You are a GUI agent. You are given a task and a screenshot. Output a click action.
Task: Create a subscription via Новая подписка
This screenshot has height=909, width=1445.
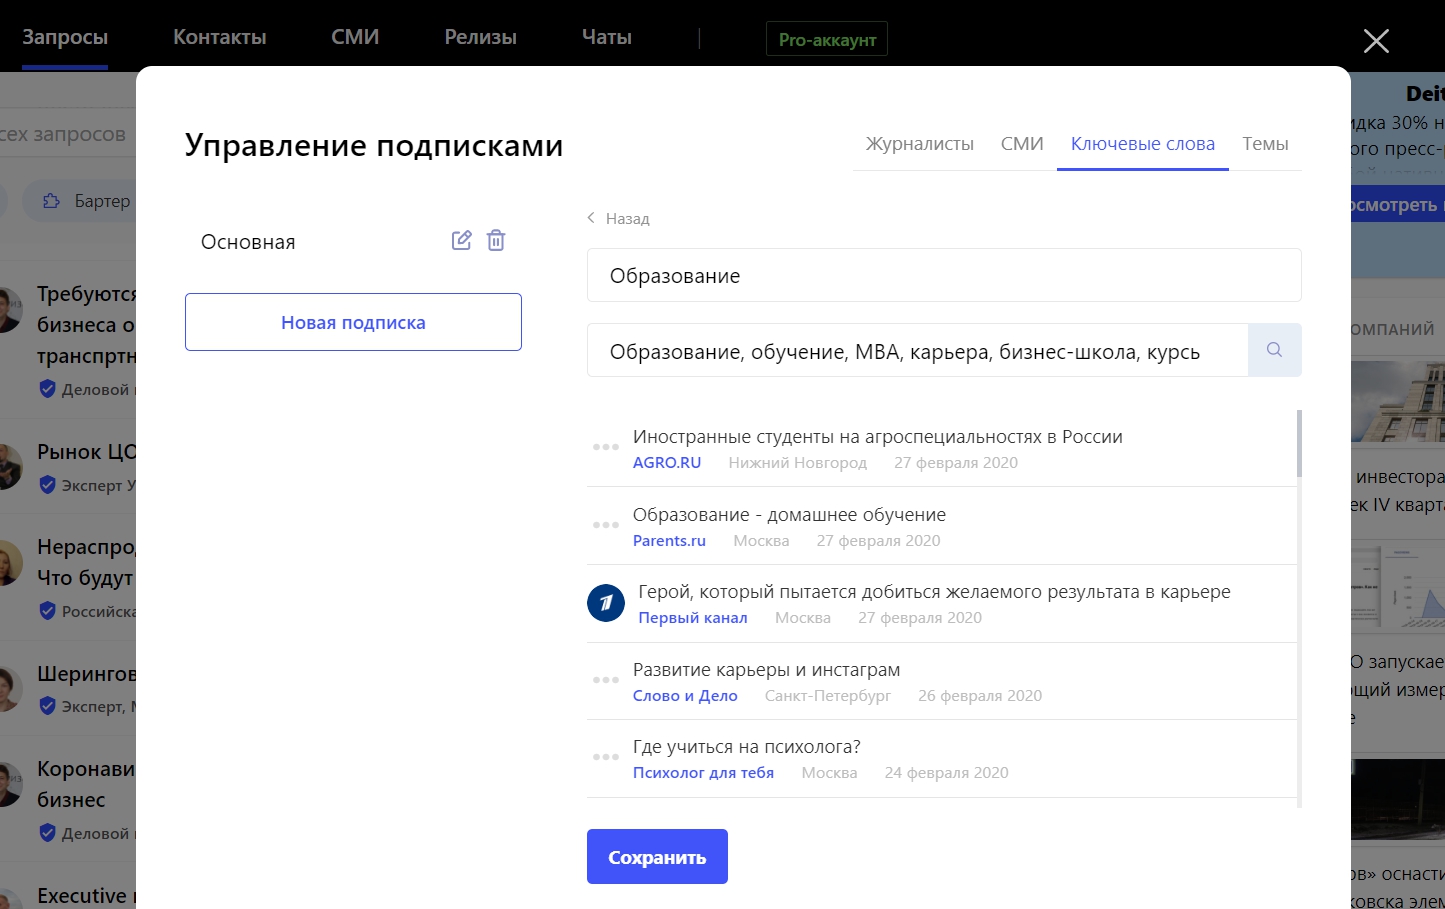[353, 322]
